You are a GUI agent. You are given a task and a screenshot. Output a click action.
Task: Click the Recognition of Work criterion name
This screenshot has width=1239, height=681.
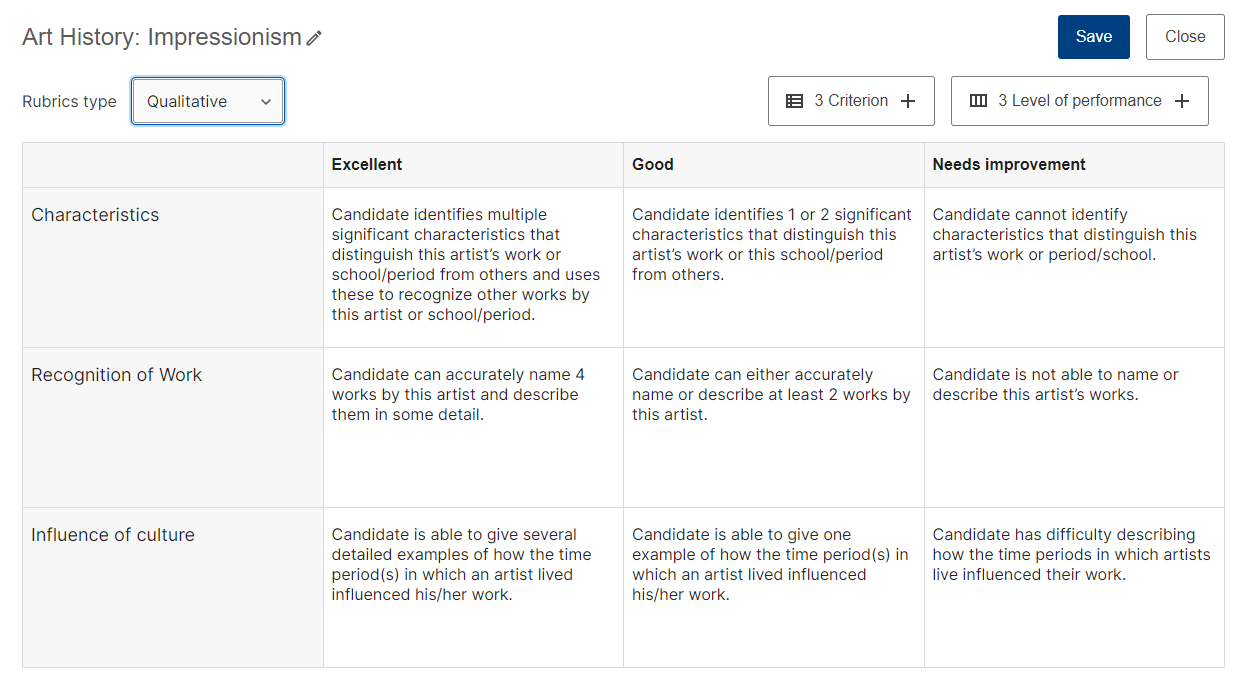click(x=116, y=375)
